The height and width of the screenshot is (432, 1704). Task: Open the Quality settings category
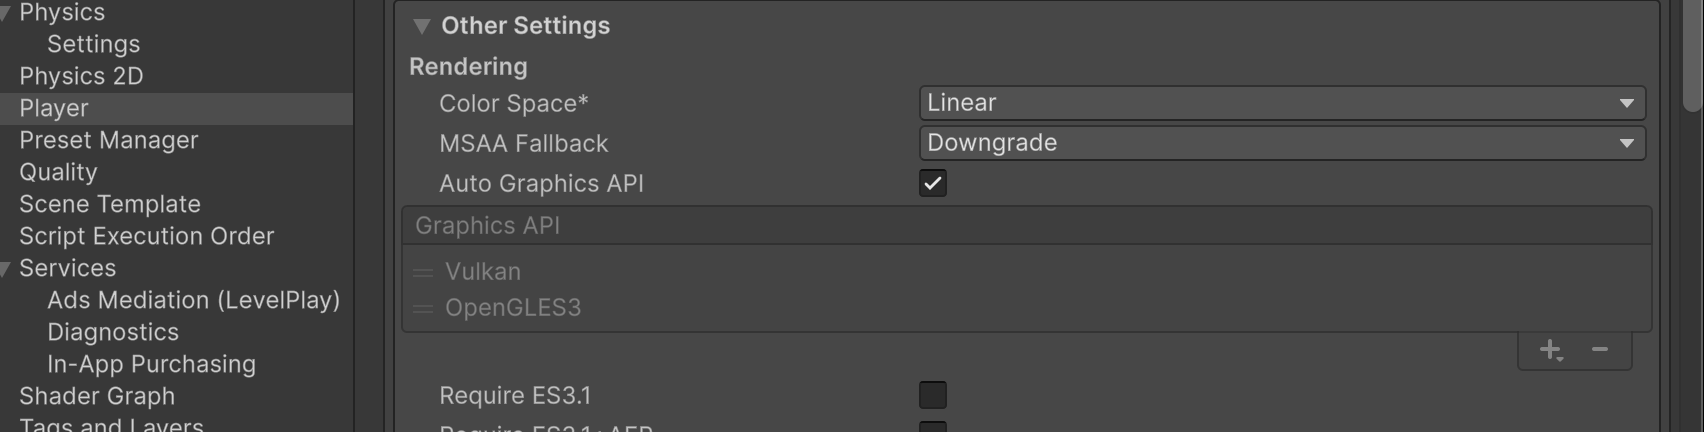coord(58,172)
